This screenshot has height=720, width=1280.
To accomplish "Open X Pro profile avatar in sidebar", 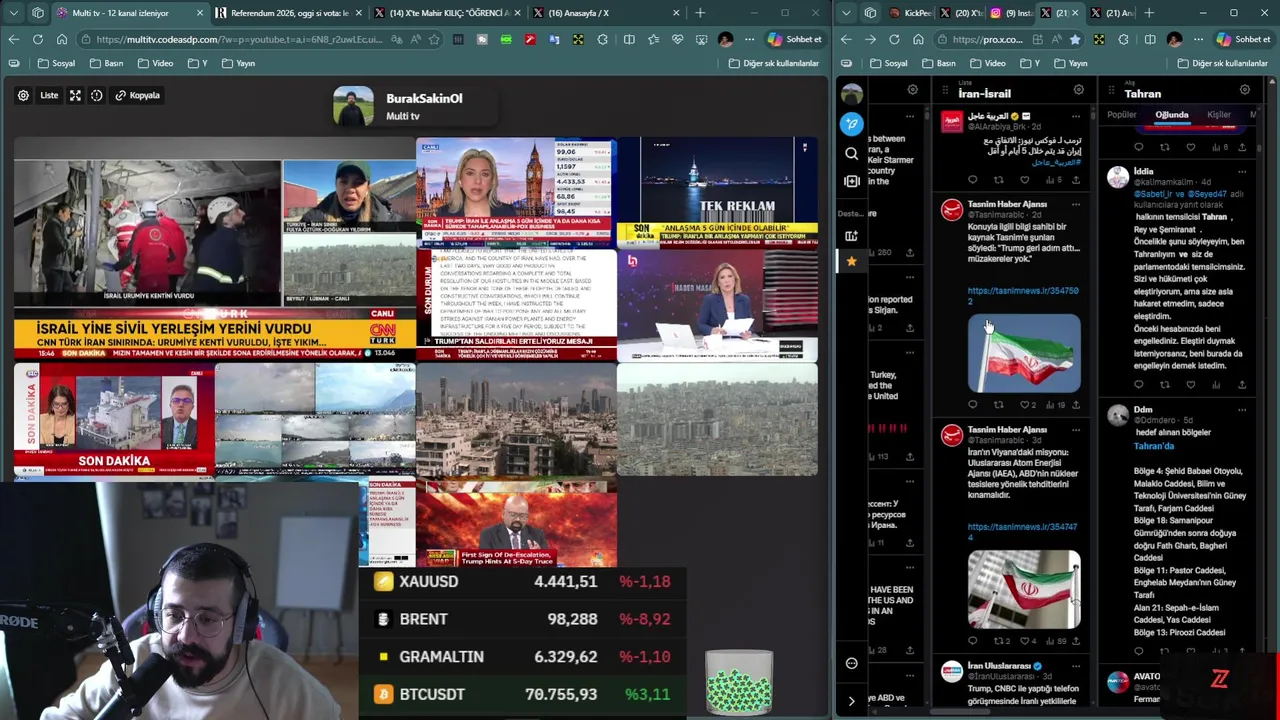I will [852, 94].
